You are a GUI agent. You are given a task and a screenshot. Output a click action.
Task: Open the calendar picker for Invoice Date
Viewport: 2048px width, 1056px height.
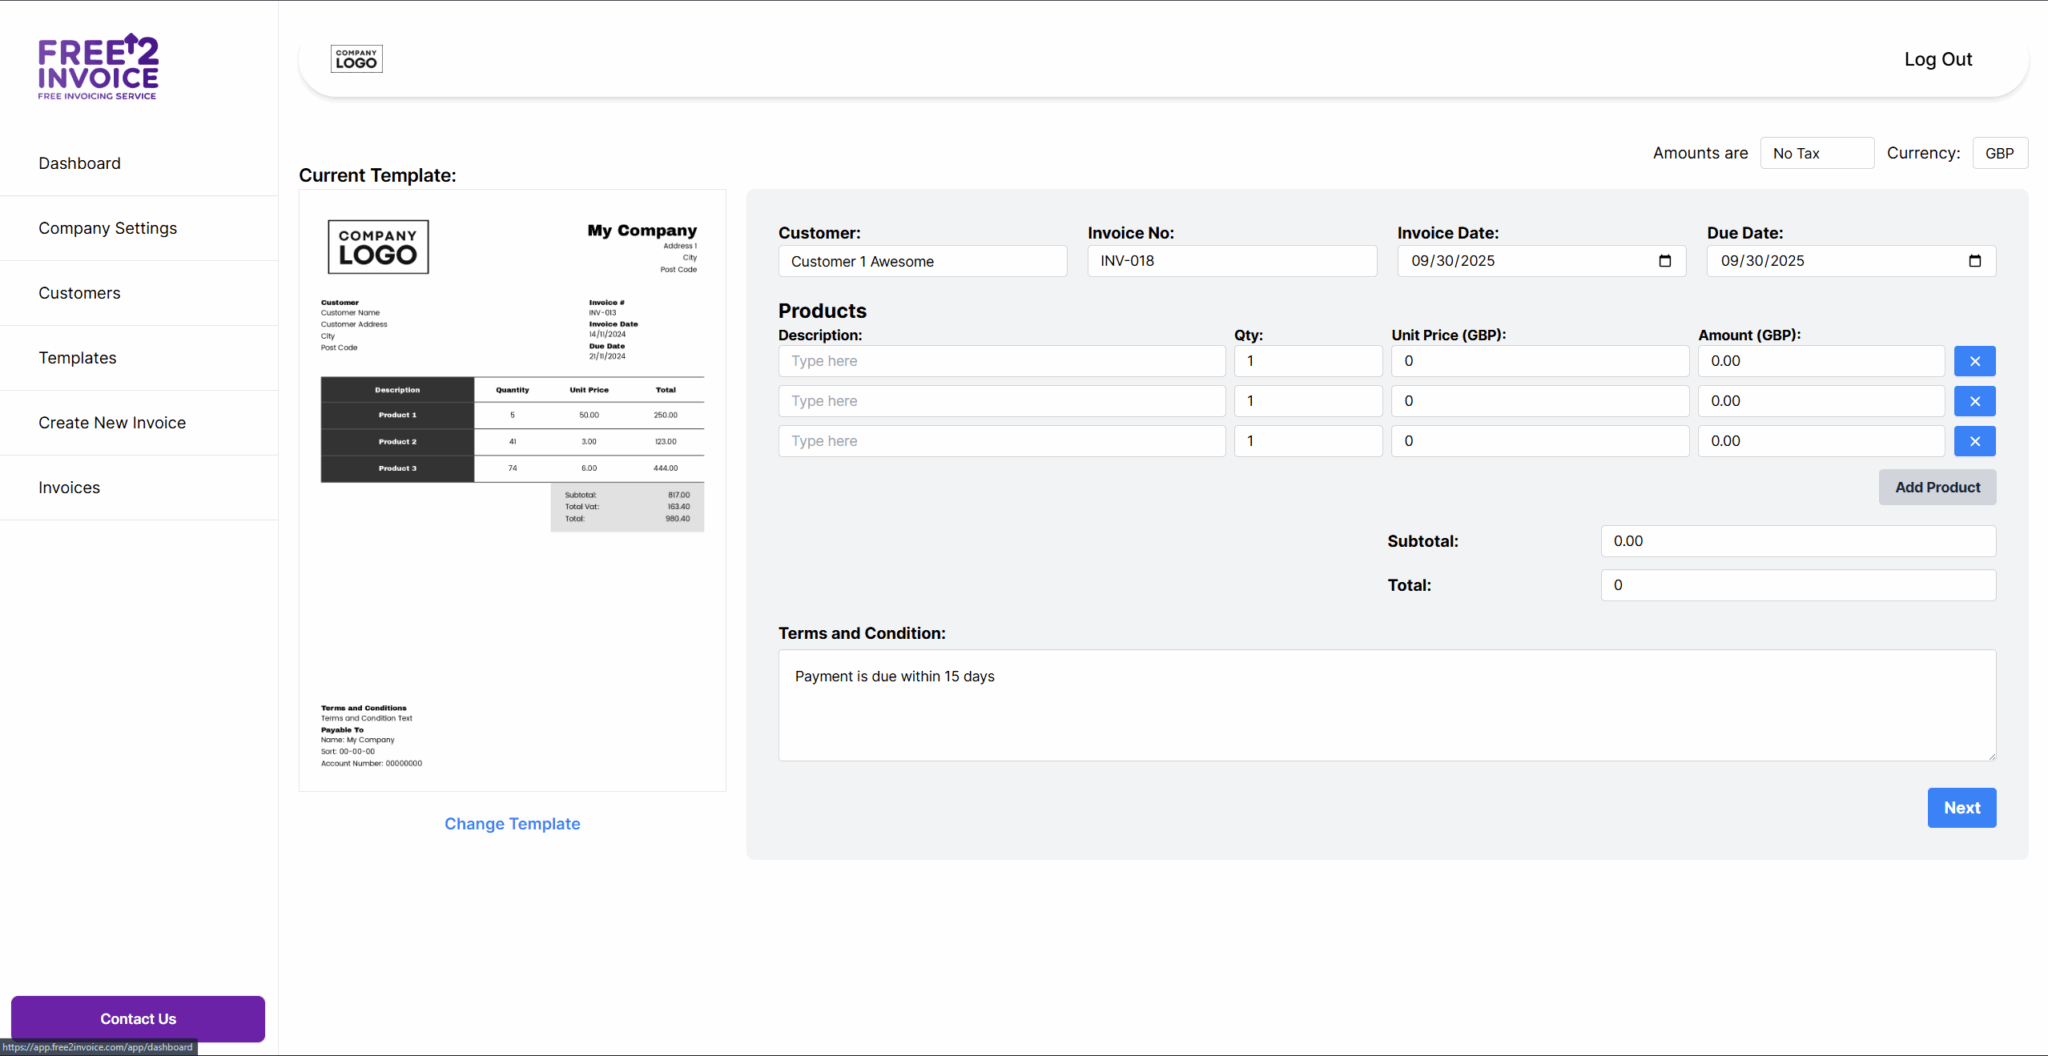coord(1664,260)
